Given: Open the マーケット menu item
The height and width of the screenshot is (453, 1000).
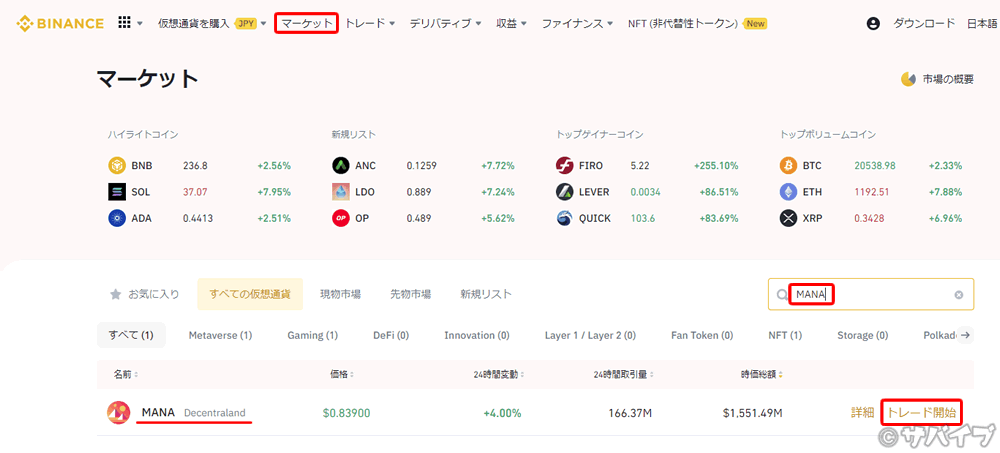Looking at the screenshot, I should (x=307, y=24).
